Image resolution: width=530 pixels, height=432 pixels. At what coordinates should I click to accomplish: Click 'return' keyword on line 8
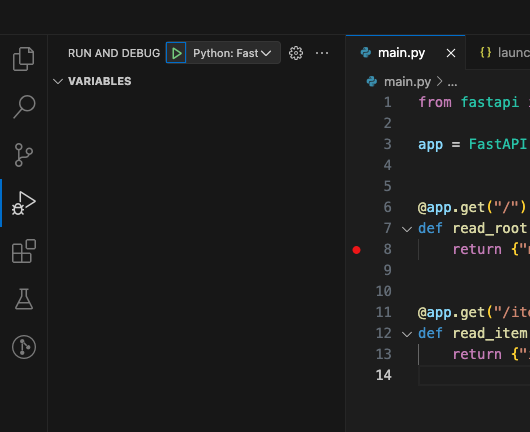coord(477,249)
